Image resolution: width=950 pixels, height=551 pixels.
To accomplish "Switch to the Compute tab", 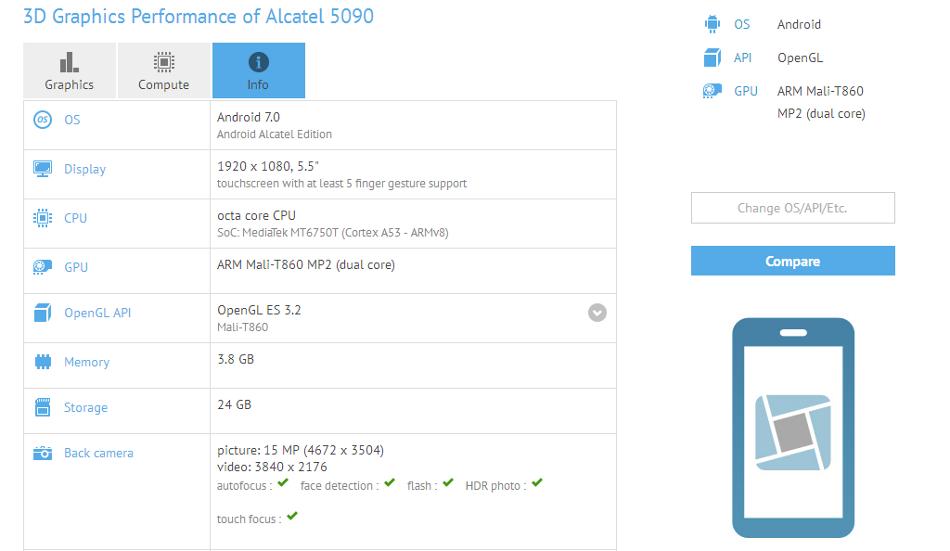I will [x=164, y=70].
